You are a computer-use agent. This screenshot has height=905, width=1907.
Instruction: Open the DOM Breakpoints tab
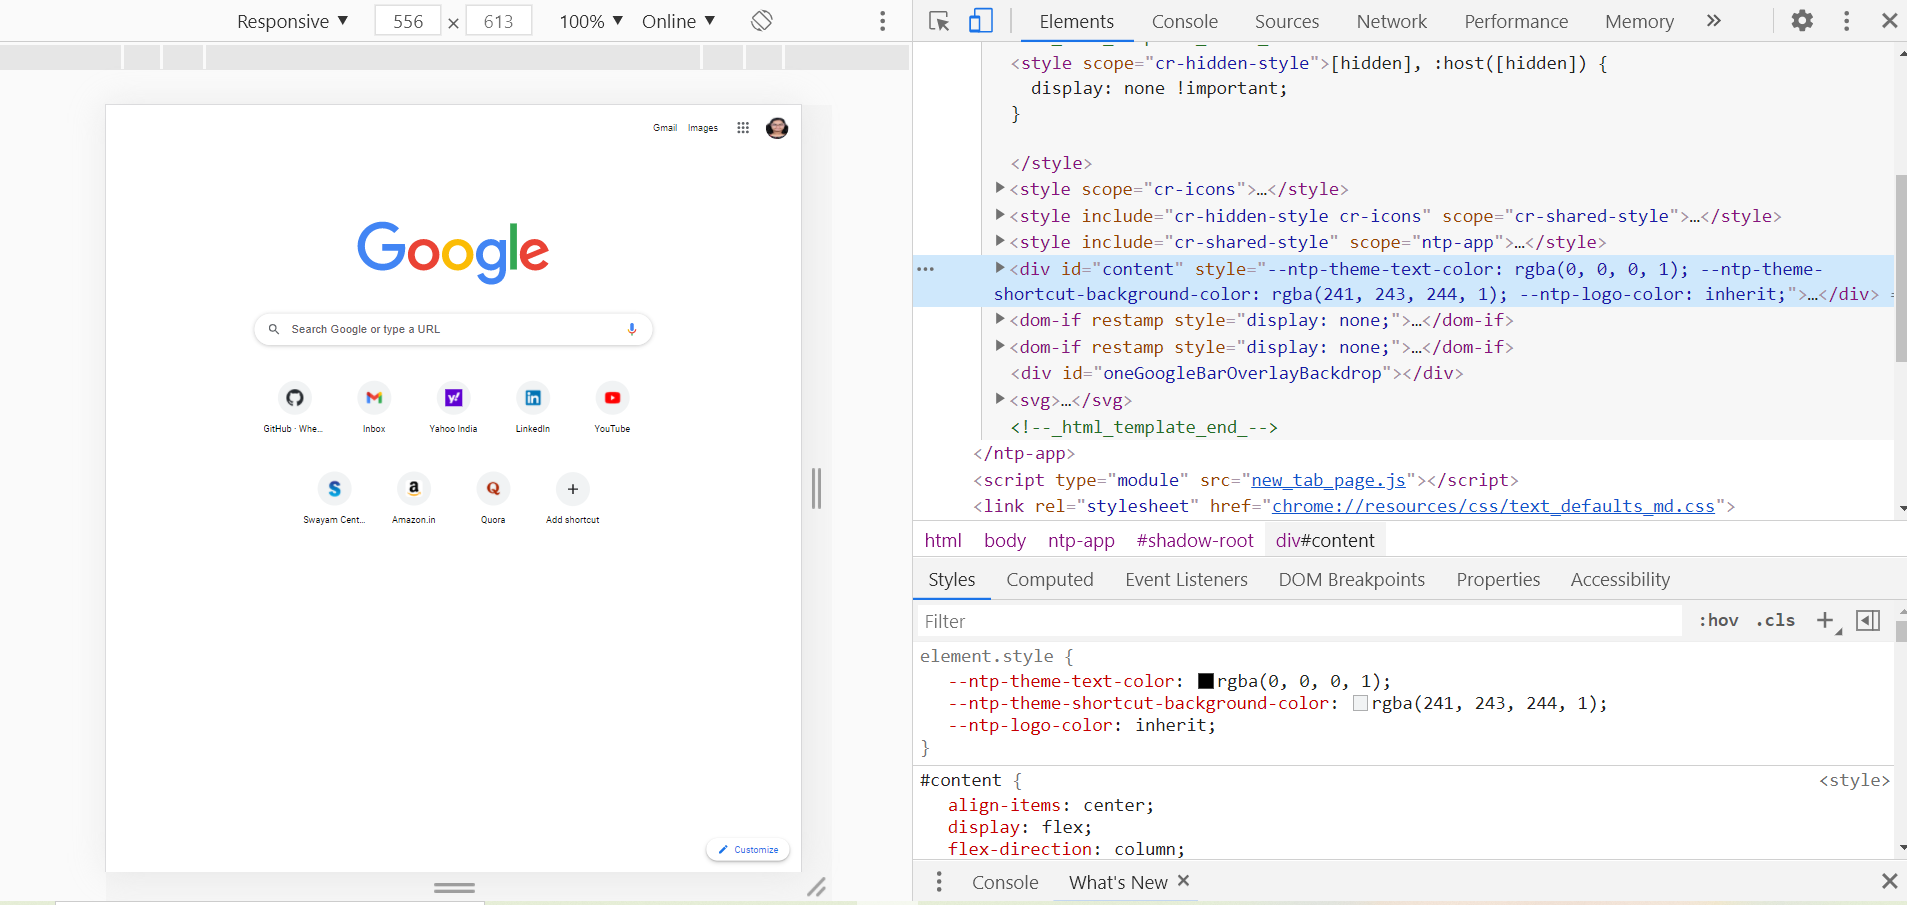(x=1351, y=580)
